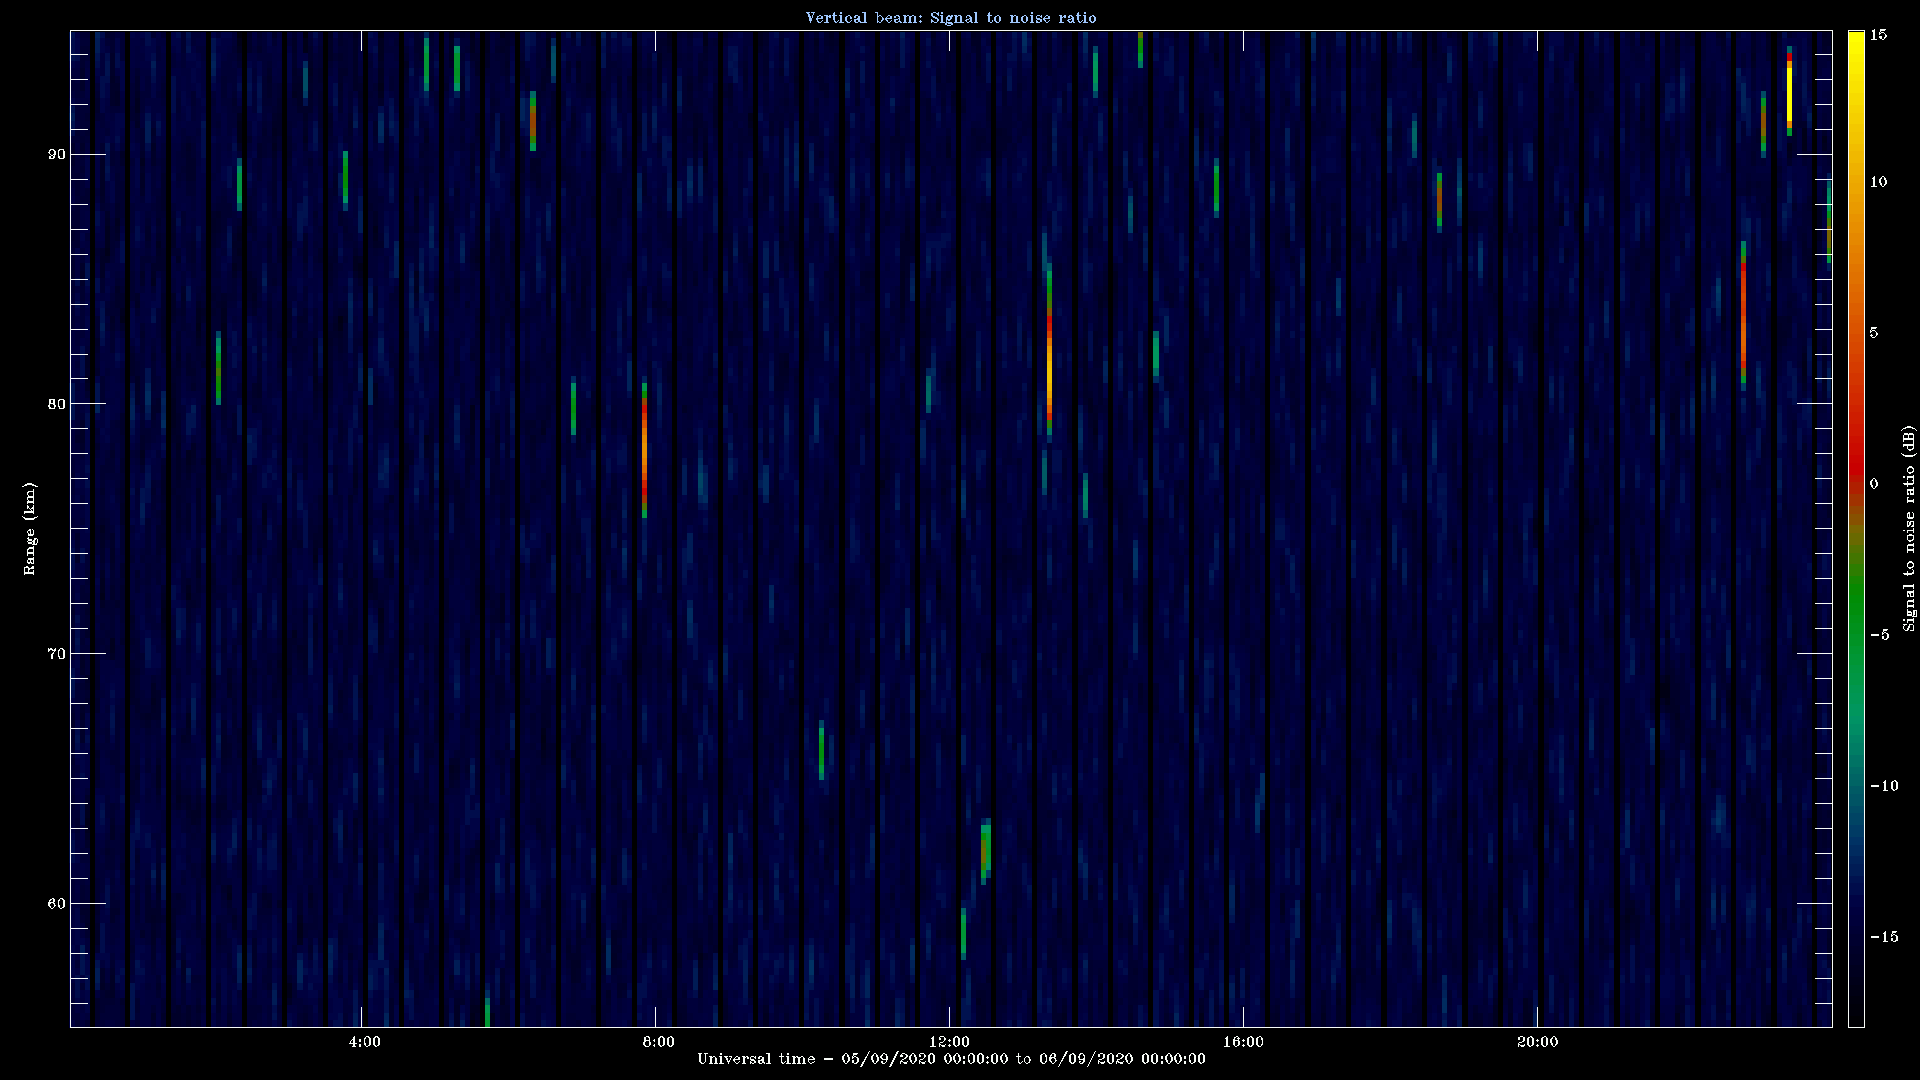The width and height of the screenshot is (1920, 1080).
Task: Click the bright yellow echo streak above 90 km near 23:30
Action: (1789, 92)
